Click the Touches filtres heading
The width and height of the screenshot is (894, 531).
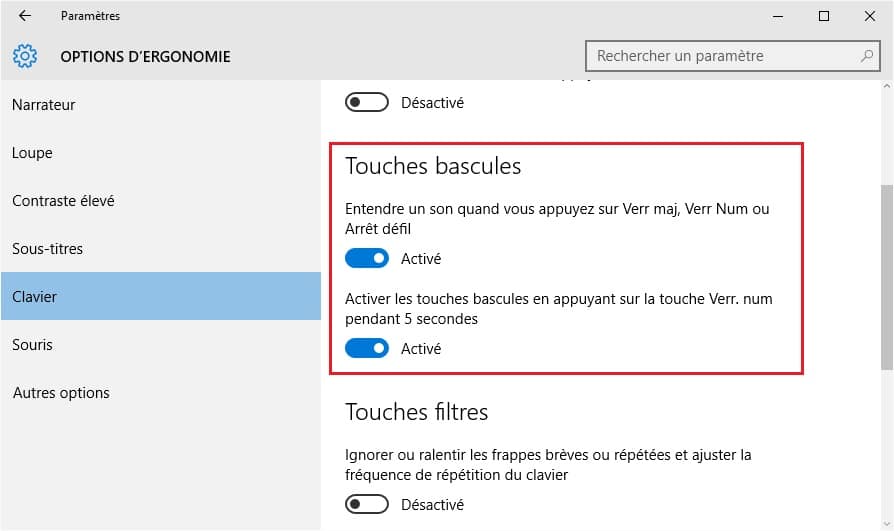click(x=416, y=412)
